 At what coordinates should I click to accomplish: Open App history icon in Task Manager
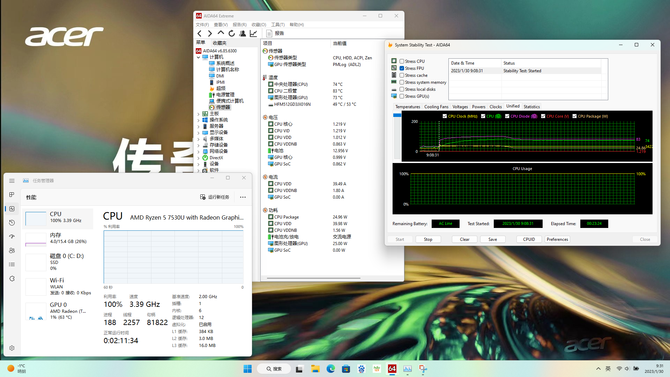point(12,223)
